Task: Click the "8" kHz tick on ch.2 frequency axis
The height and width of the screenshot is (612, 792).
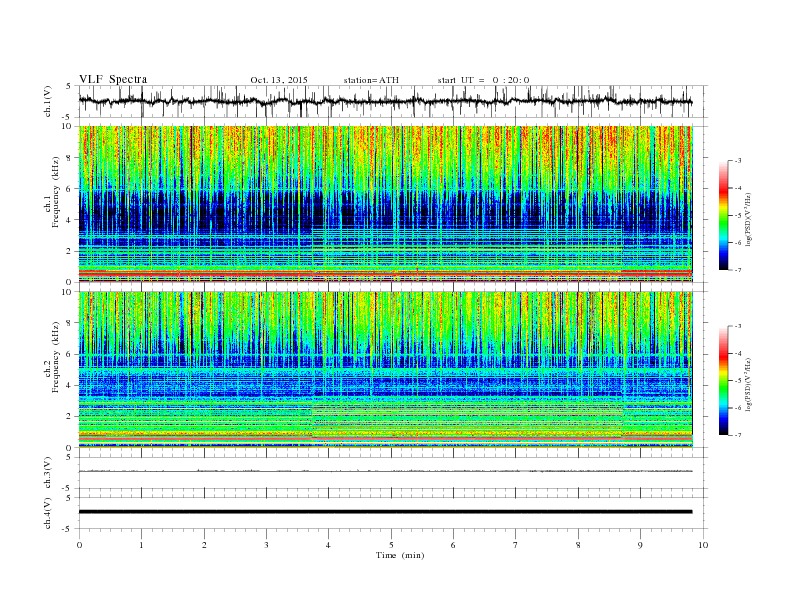Action: pos(69,323)
